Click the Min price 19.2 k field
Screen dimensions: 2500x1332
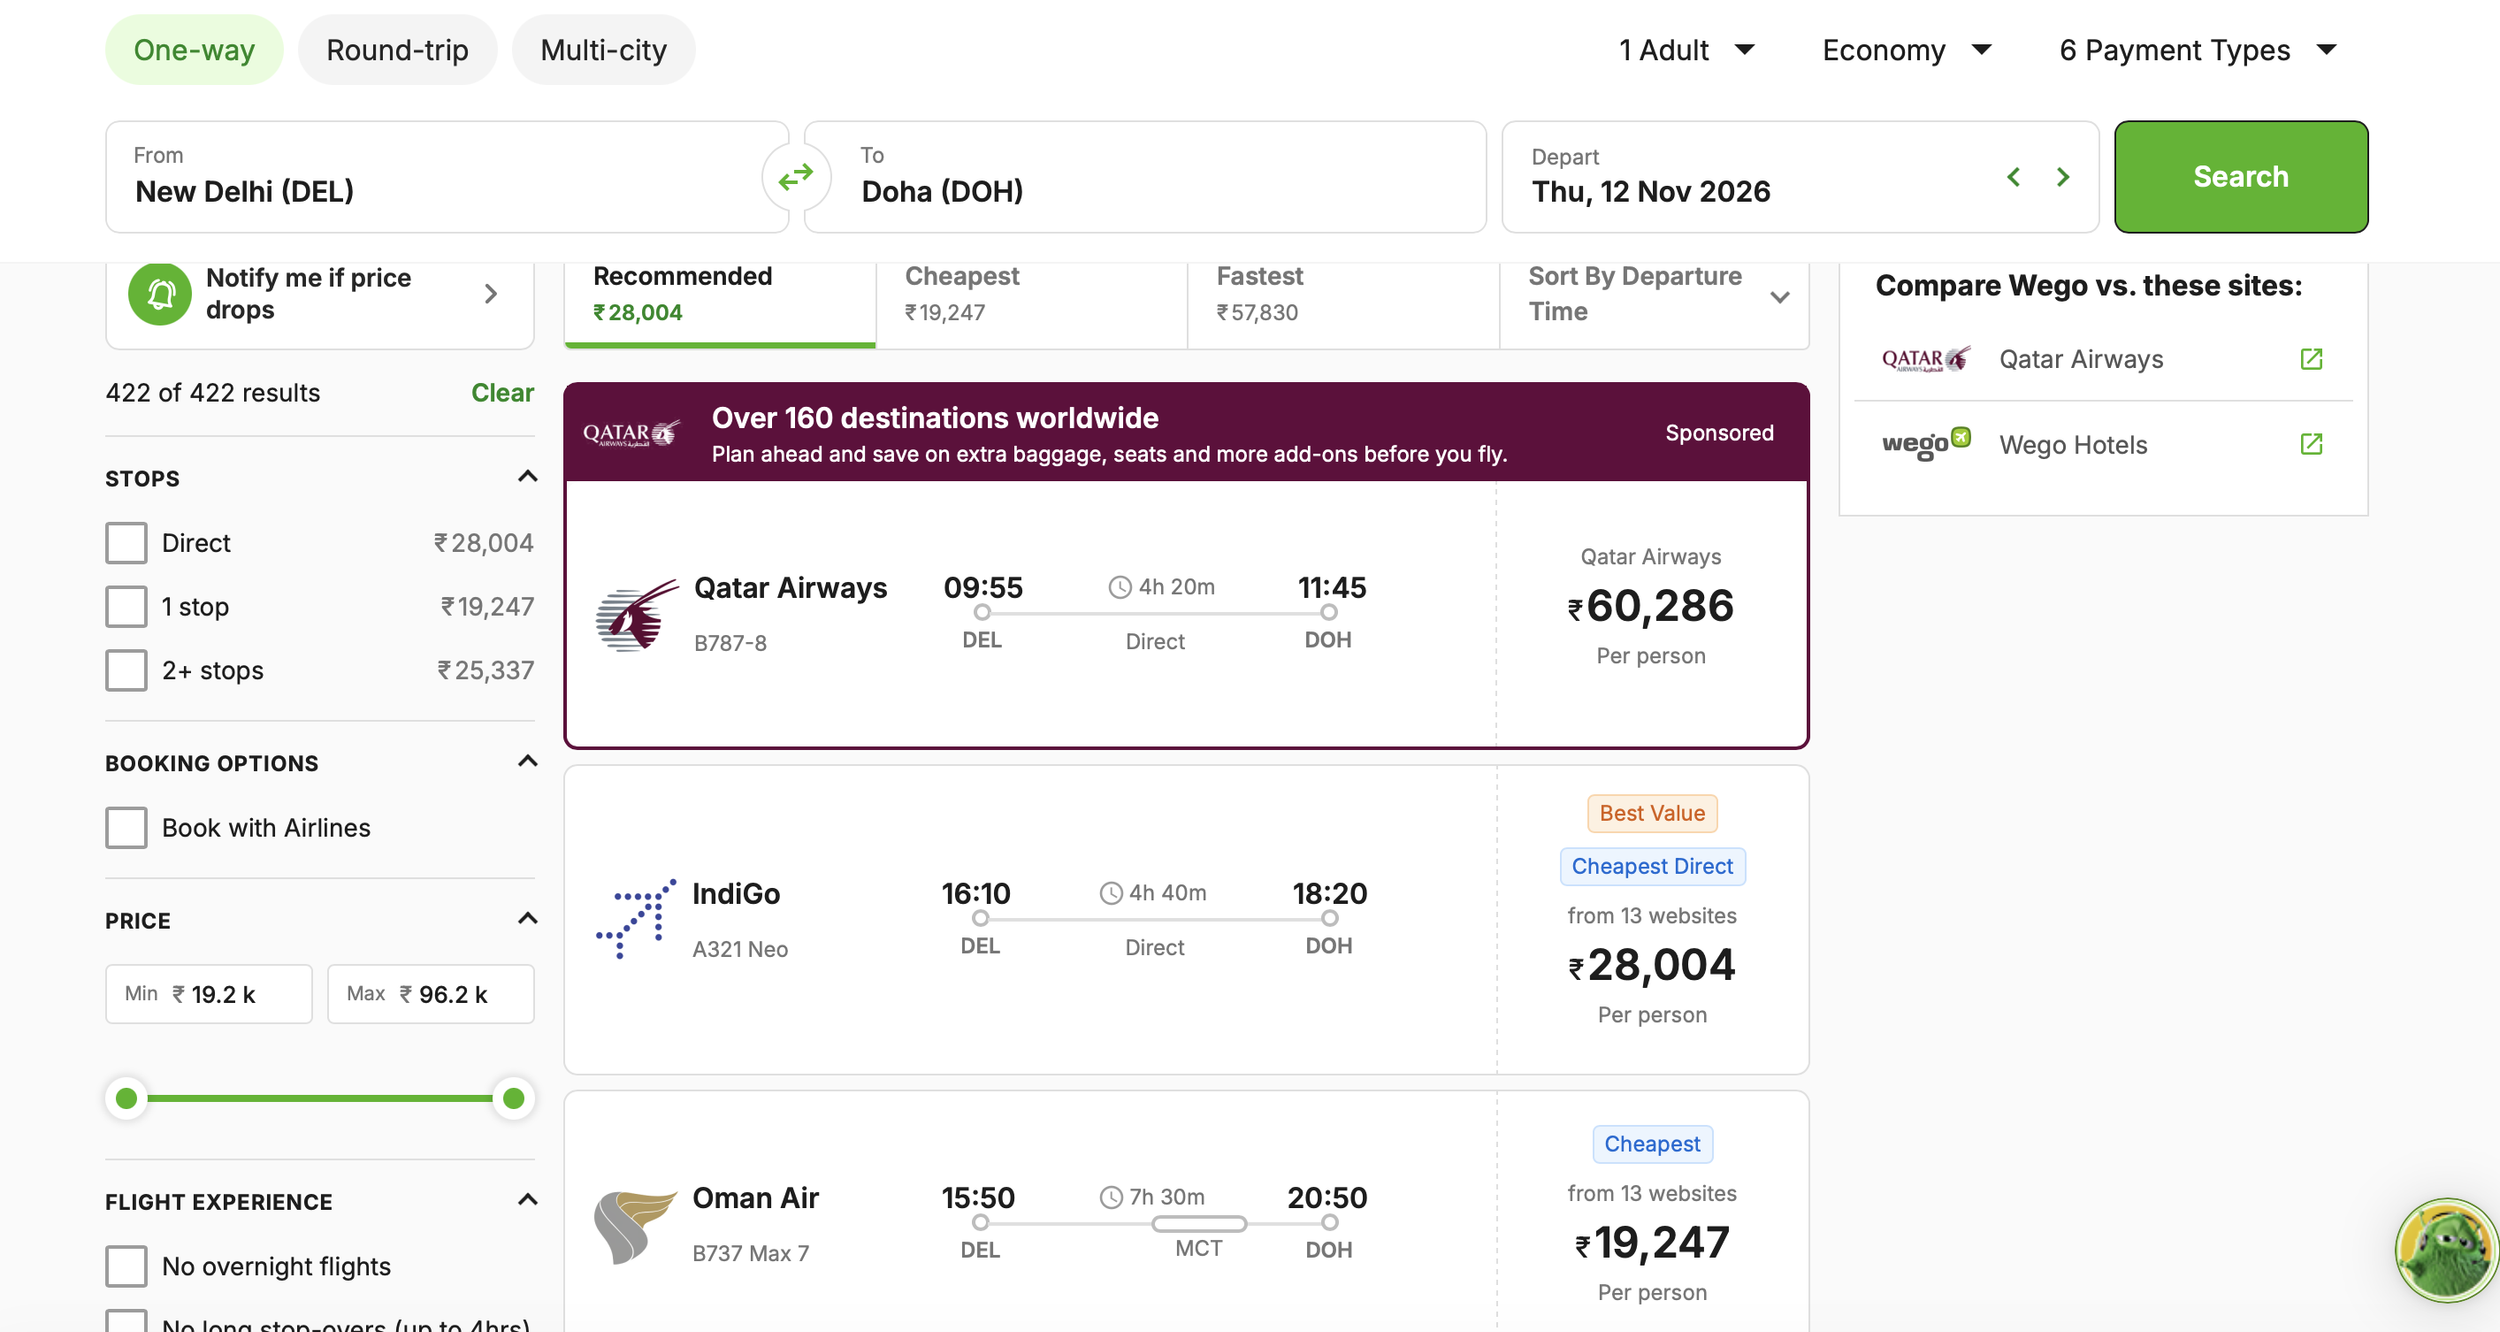point(209,994)
